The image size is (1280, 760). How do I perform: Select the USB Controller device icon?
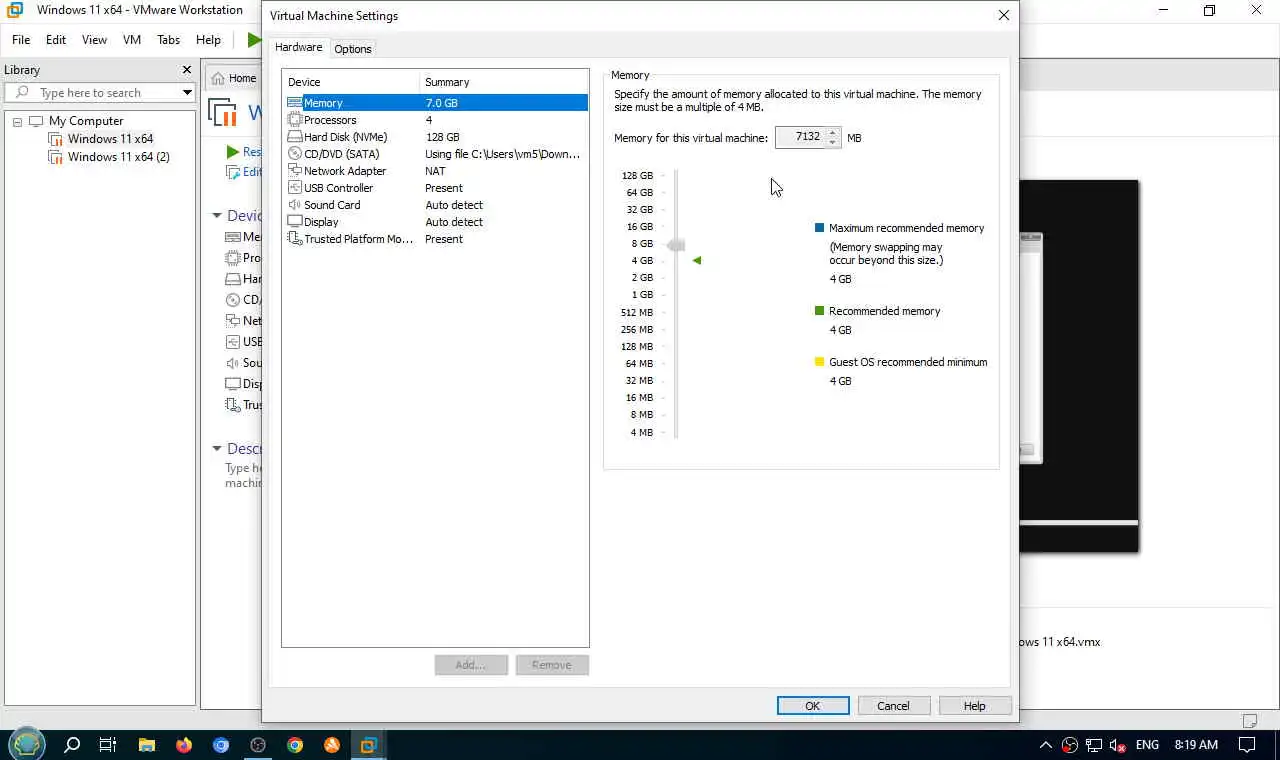pos(295,188)
